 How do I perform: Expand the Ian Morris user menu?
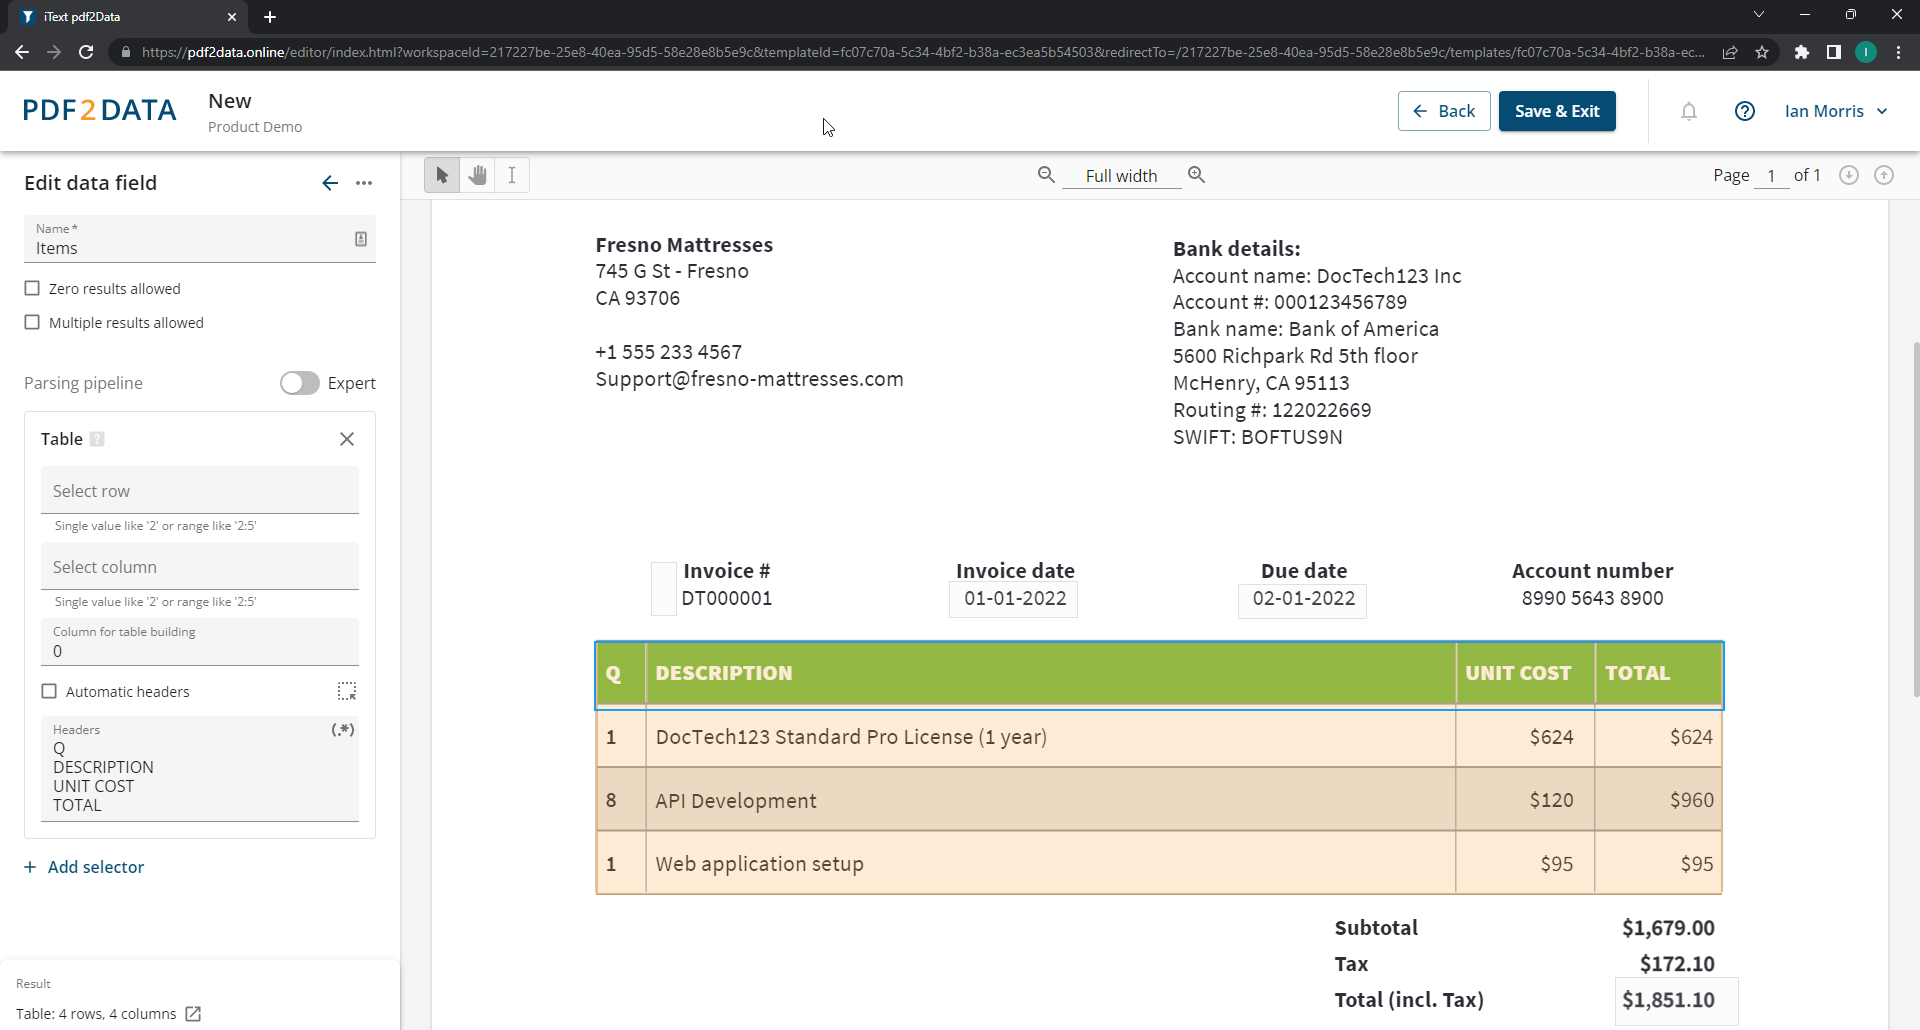tap(1835, 111)
